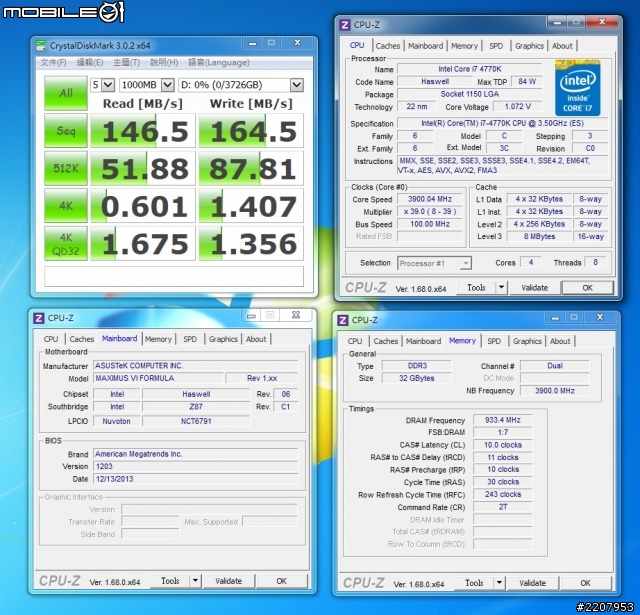
Task: Select the Graphics tab in the Mainboard window
Action: (223, 339)
